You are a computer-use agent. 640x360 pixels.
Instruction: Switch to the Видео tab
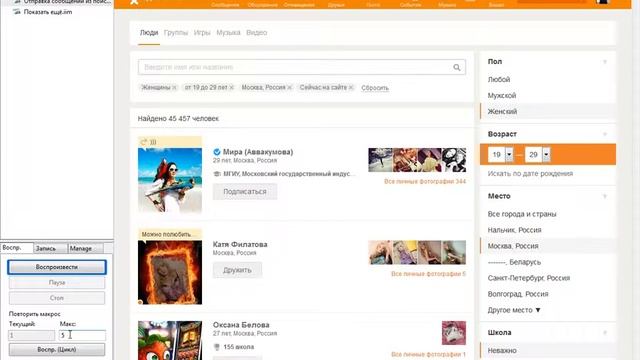(x=256, y=33)
